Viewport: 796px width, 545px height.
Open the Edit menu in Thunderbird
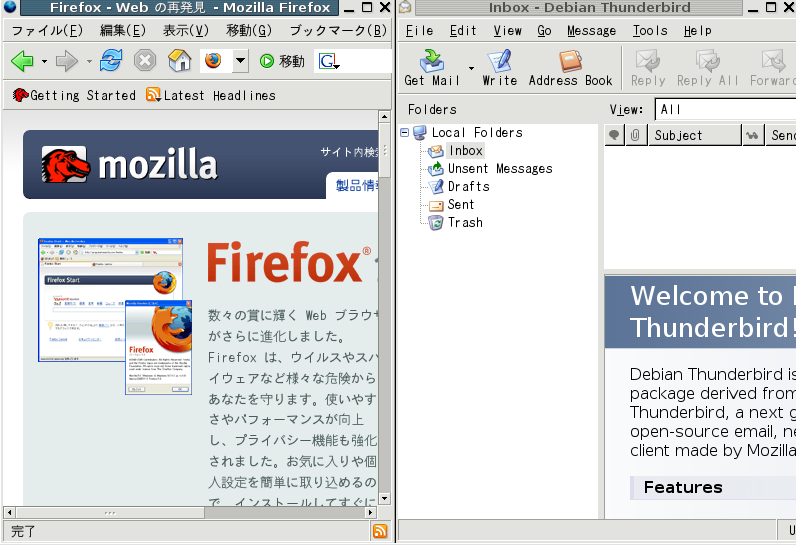click(x=463, y=31)
